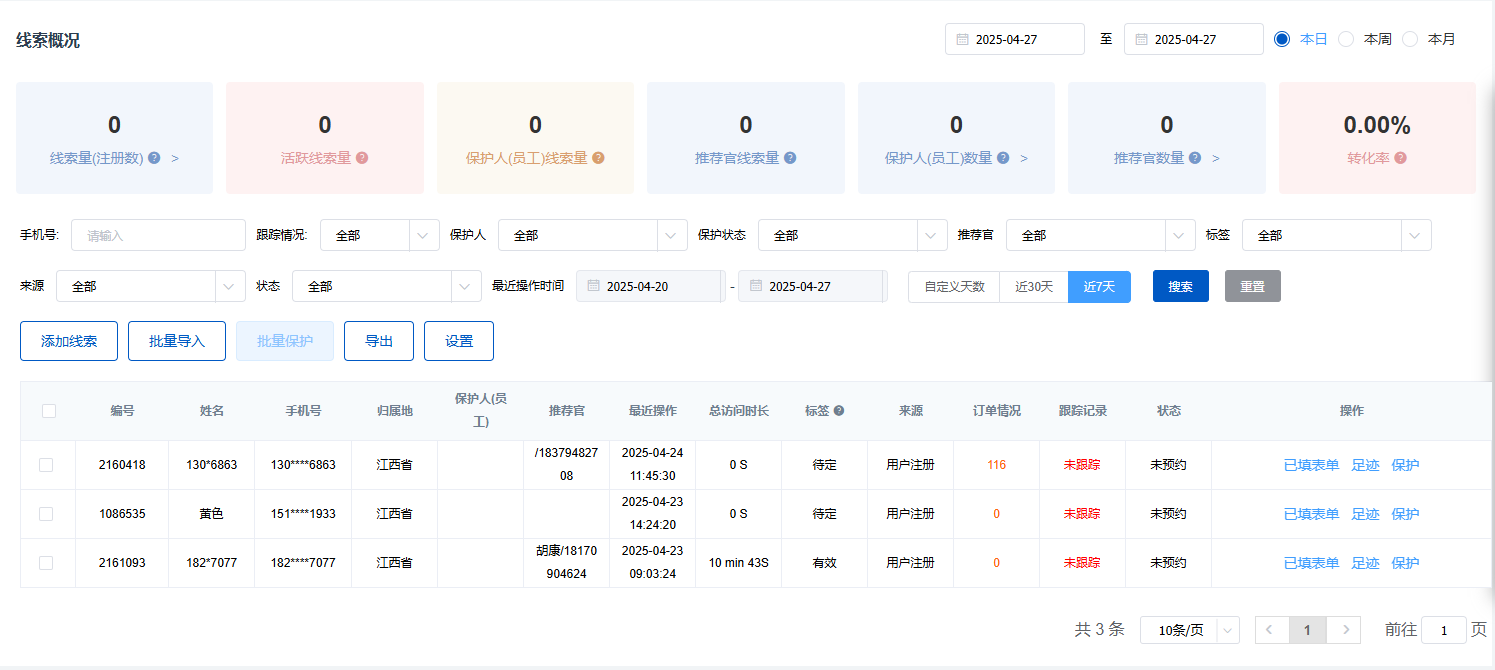Click the 添加线索 button
Viewport: 1495px width, 670px height.
(x=69, y=341)
